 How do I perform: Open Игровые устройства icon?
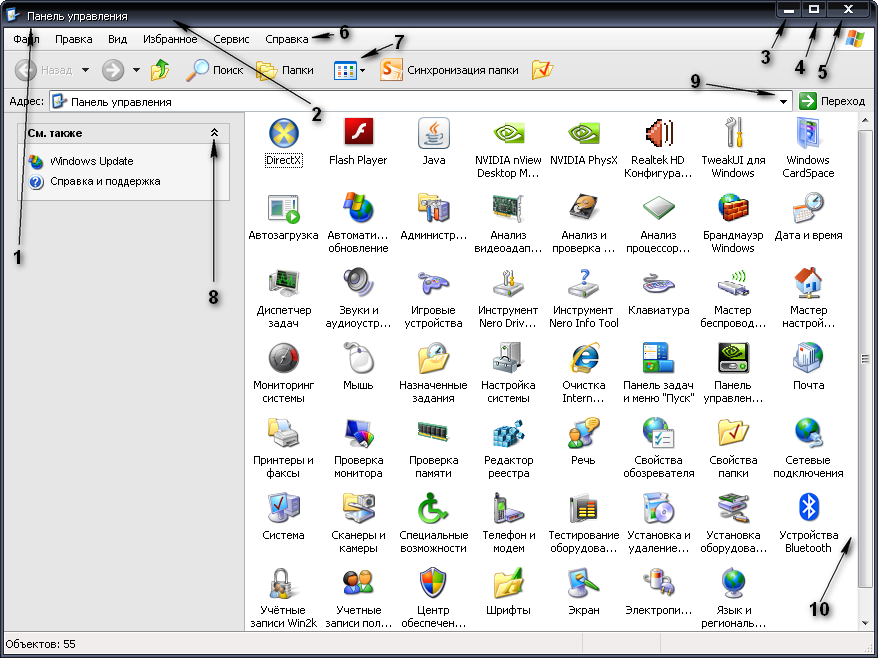tap(433, 283)
